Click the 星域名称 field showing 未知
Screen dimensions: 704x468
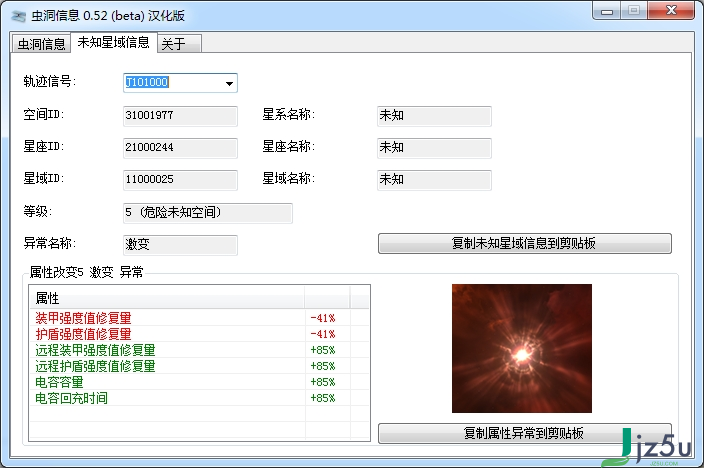[434, 180]
